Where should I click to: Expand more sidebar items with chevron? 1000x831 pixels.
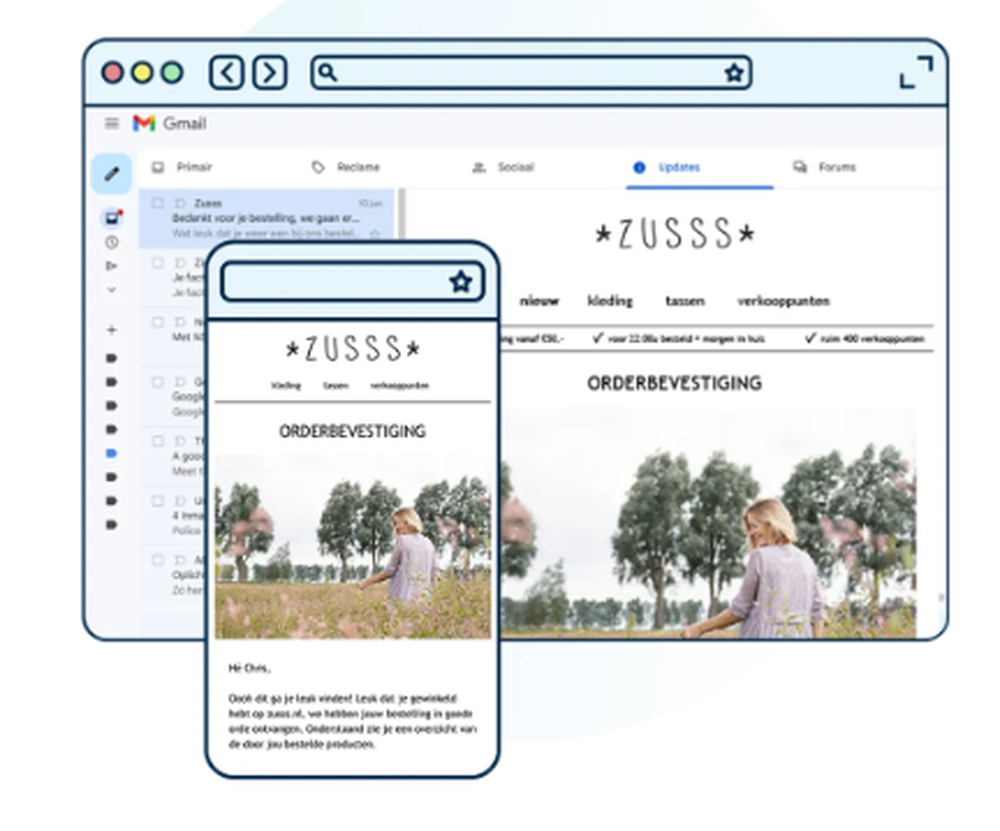pyautogui.click(x=112, y=290)
